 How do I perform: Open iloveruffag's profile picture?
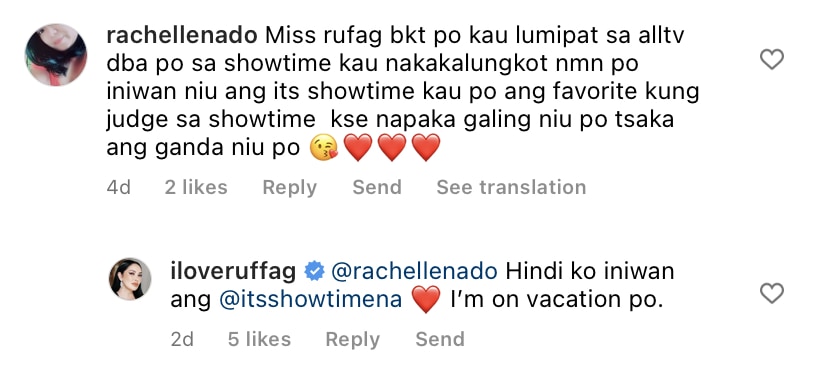[130, 279]
